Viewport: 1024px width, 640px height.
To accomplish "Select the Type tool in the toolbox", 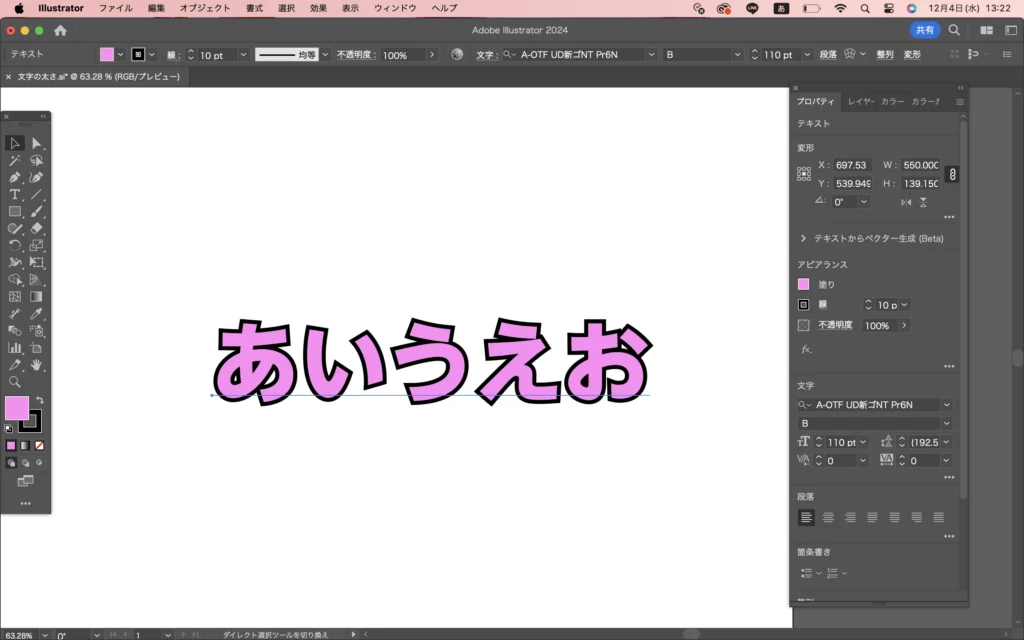I will click(15, 194).
